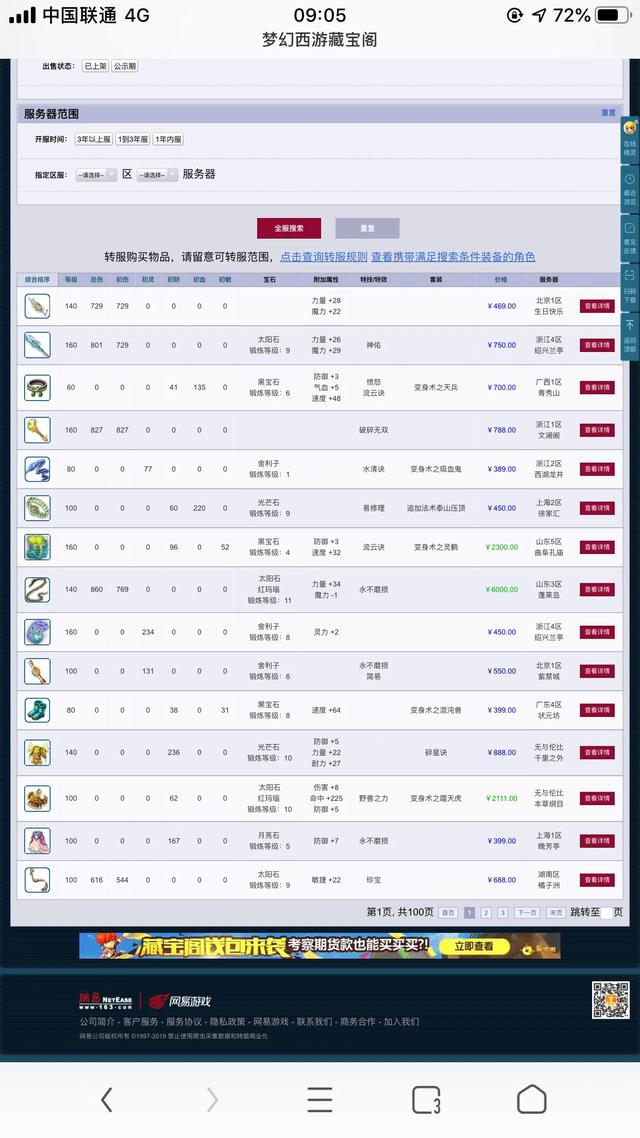
Task: Open the 隐私政策 footer link
Action: (227, 1021)
